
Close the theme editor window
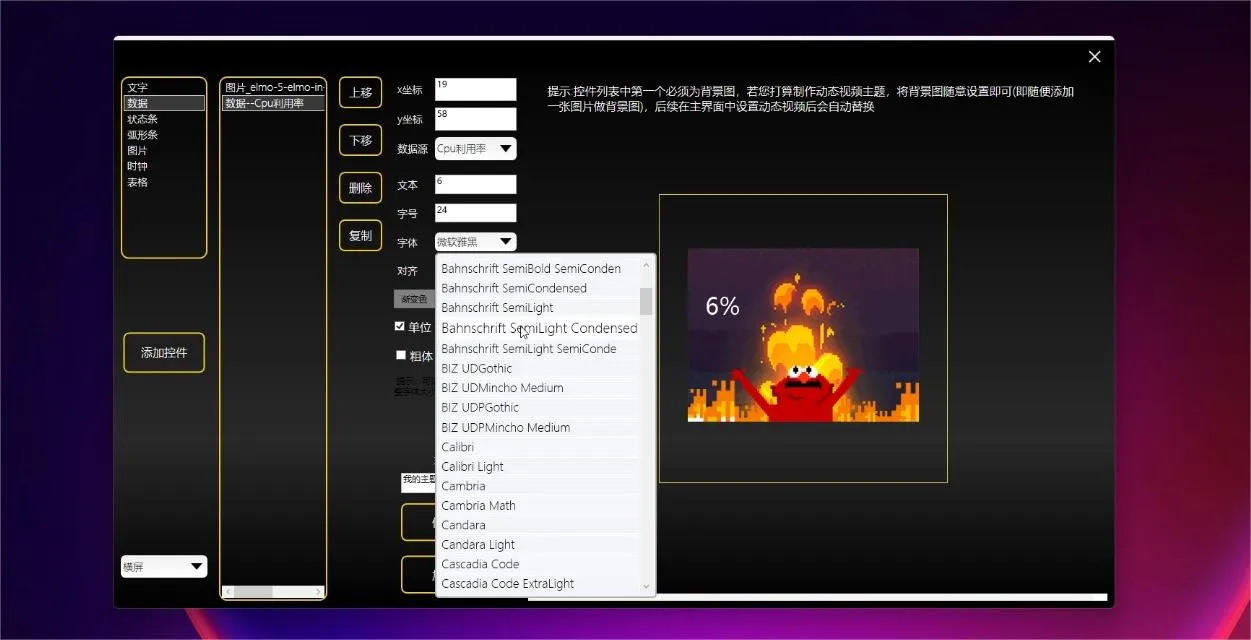(x=1094, y=57)
